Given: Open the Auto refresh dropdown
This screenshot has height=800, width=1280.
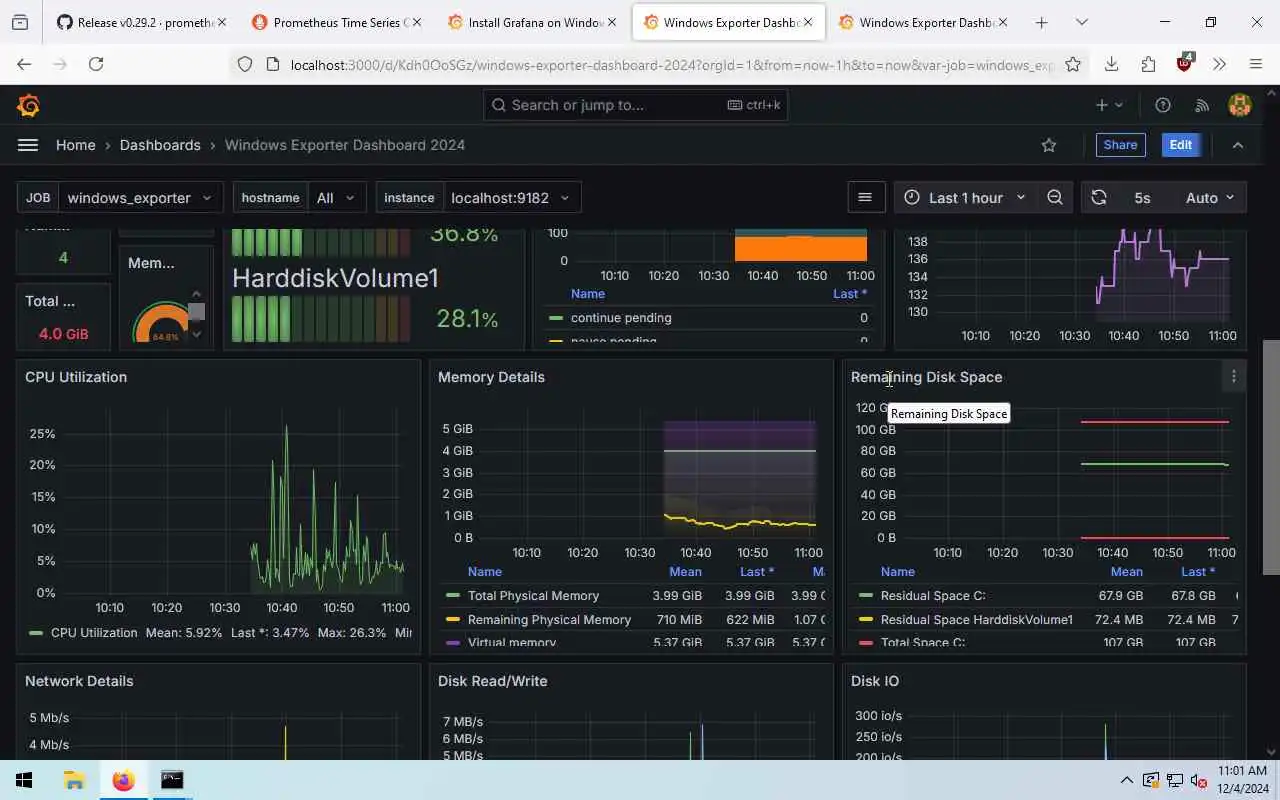Looking at the screenshot, I should click(1210, 198).
